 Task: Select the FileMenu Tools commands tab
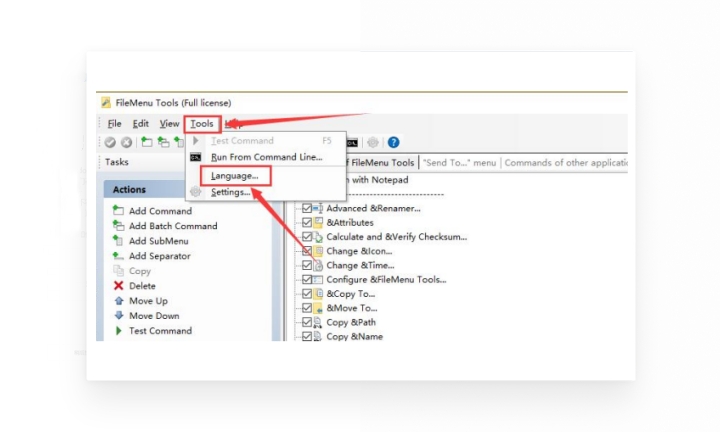[x=382, y=163]
